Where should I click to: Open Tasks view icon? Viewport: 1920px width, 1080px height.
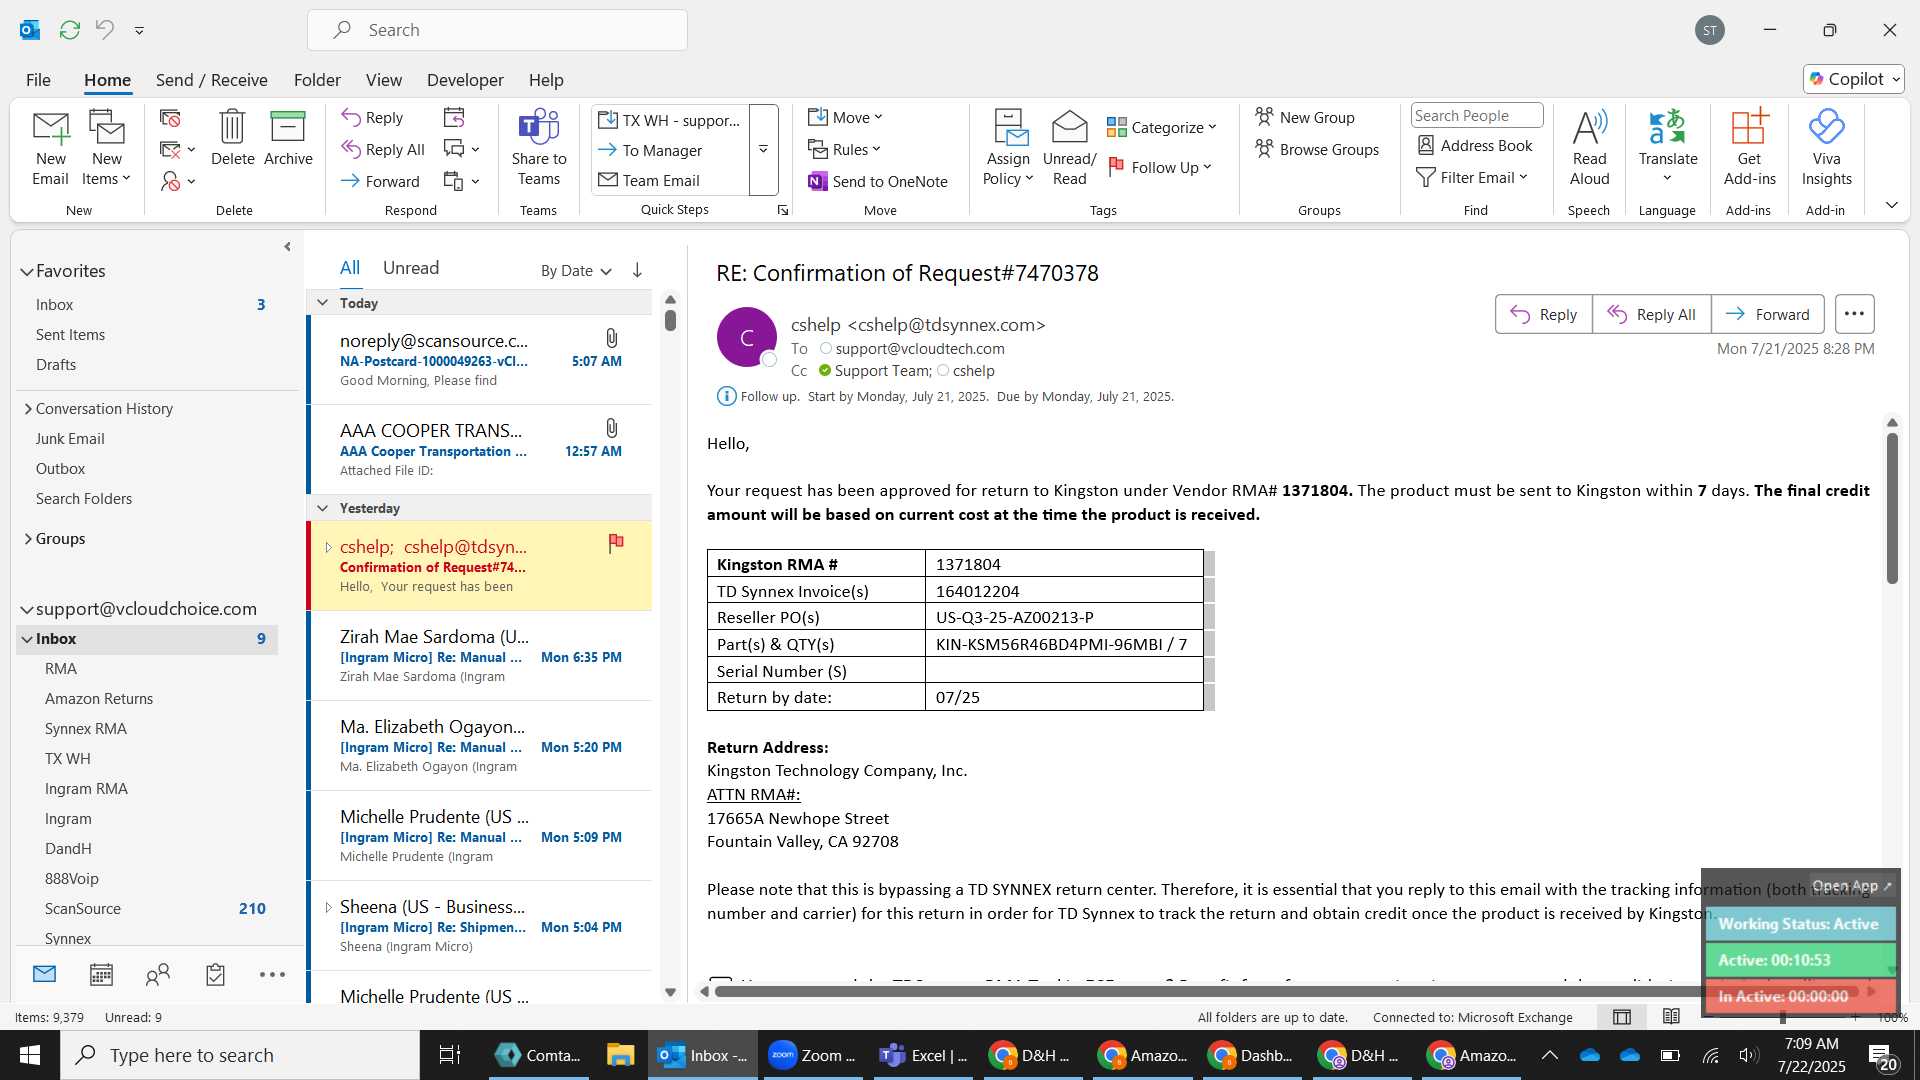(215, 974)
